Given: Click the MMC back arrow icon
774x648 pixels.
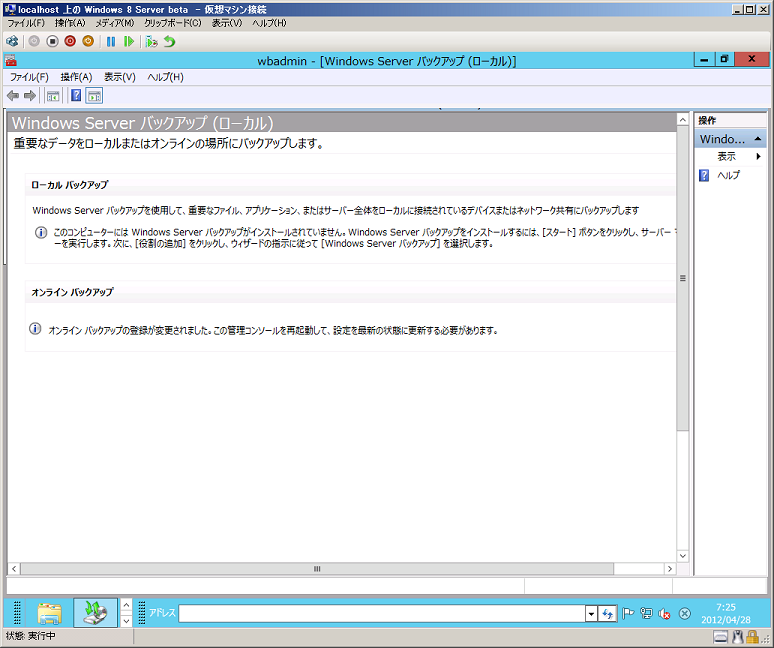Looking at the screenshot, I should click(x=13, y=96).
